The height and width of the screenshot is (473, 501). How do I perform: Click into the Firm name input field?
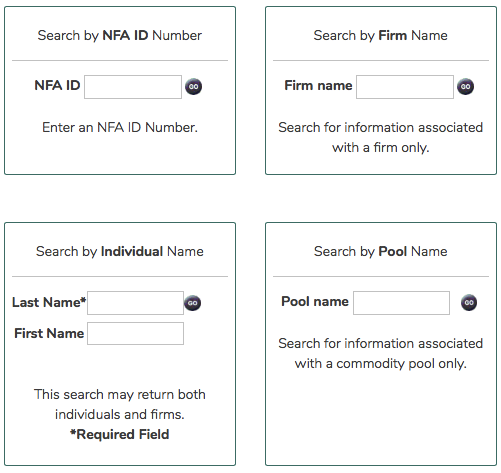pyautogui.click(x=405, y=87)
